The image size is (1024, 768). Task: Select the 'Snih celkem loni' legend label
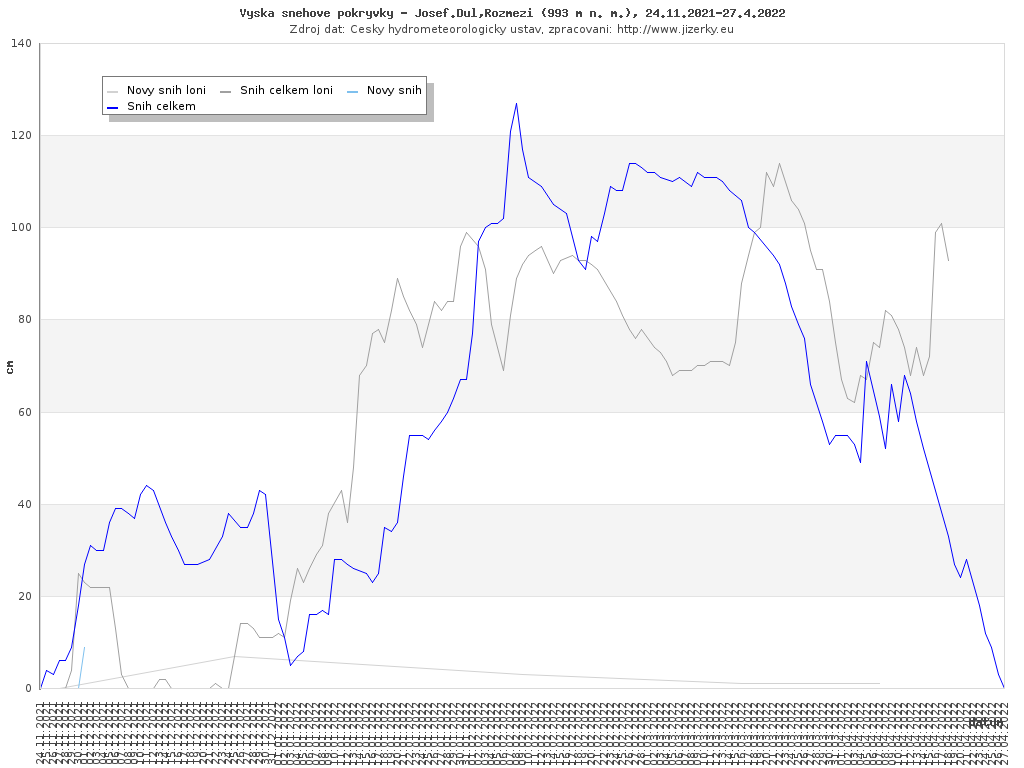(286, 90)
